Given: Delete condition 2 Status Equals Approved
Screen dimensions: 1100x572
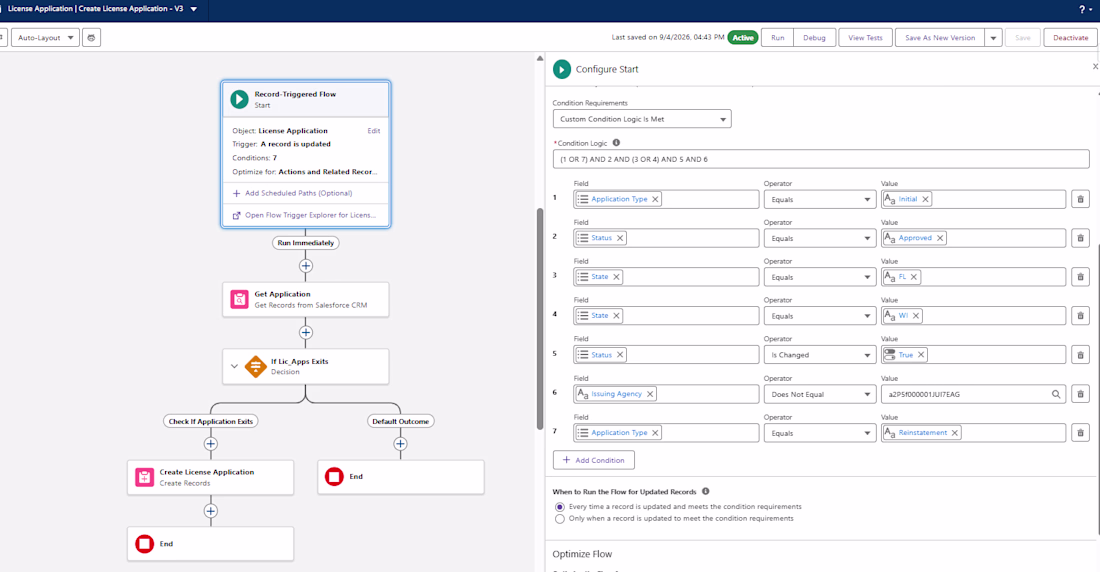Looking at the screenshot, I should (1080, 238).
